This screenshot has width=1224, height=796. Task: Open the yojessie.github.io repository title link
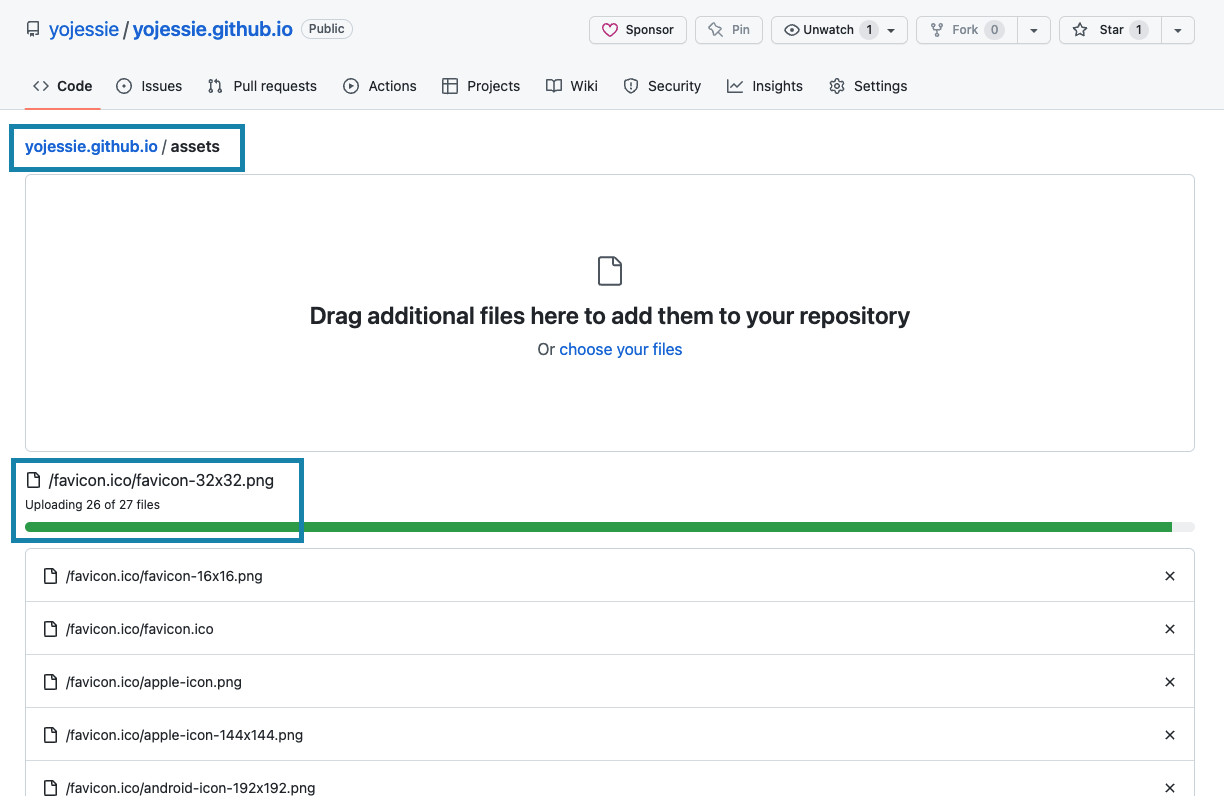[213, 29]
